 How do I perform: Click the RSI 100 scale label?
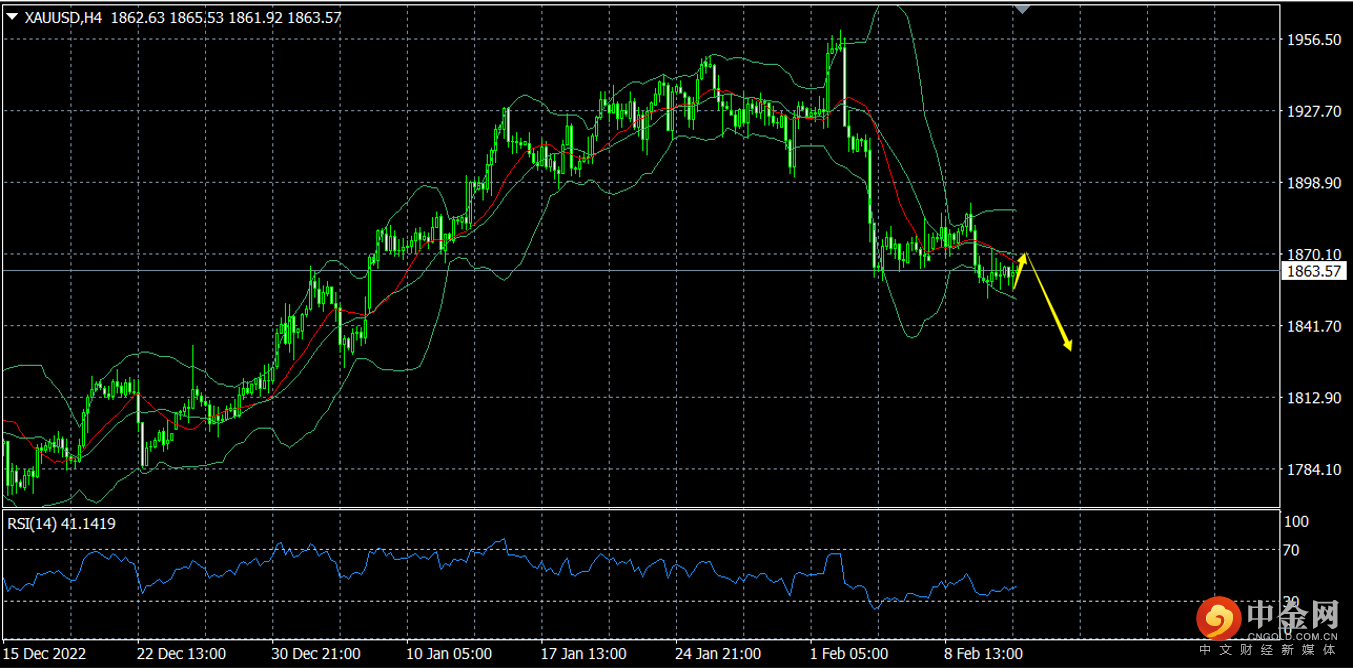tap(1295, 522)
